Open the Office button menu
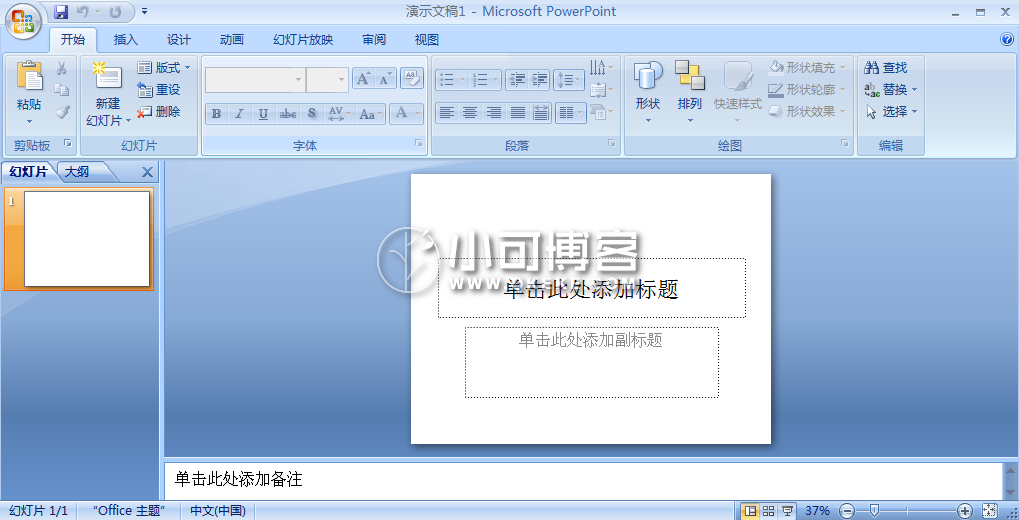The height and width of the screenshot is (520, 1019). (x=23, y=21)
